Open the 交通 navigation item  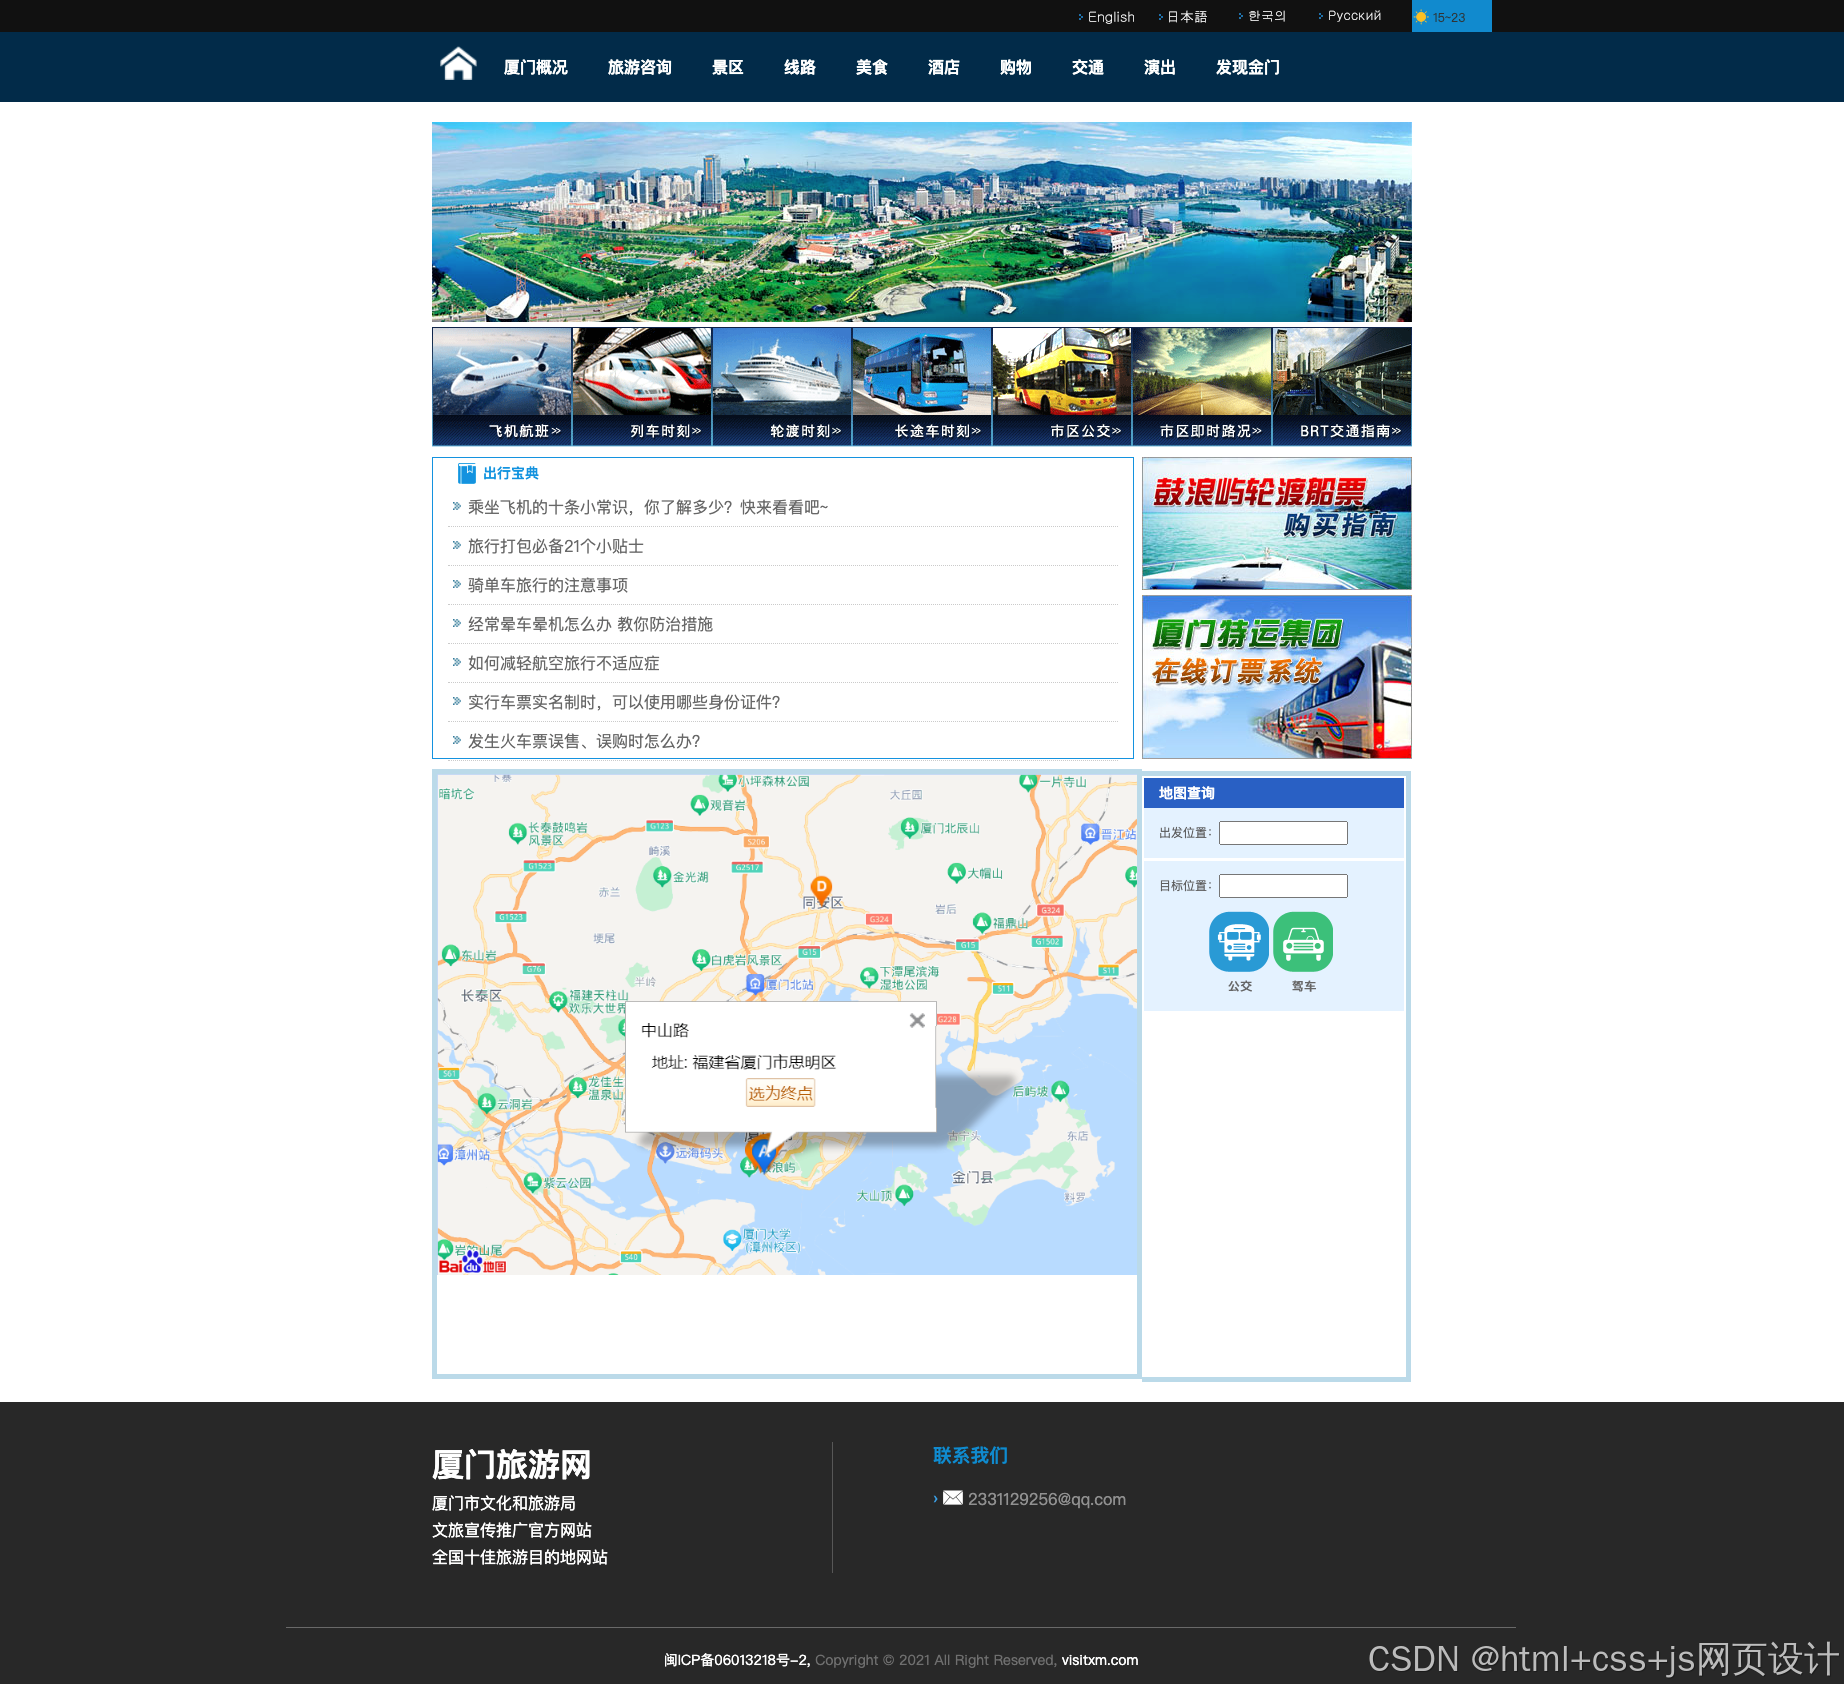pos(1087,67)
